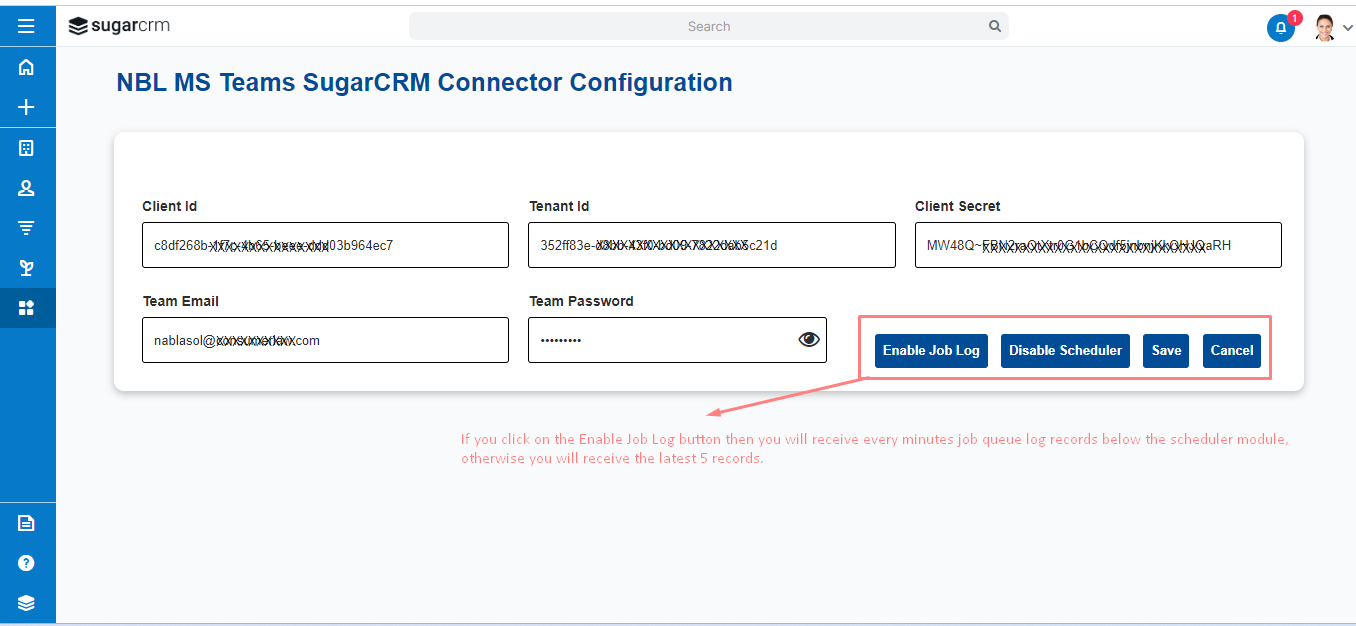Open the Opportunities funnel icon
The image size is (1356, 626).
(27, 228)
